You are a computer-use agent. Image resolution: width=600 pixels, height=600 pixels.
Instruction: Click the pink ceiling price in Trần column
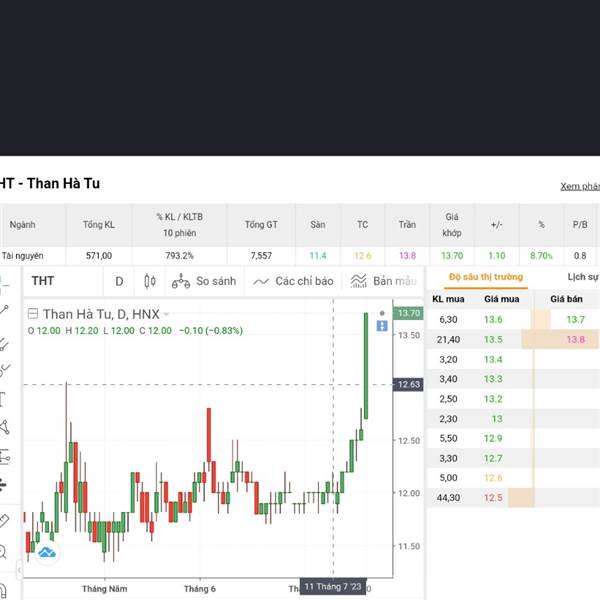pos(407,256)
